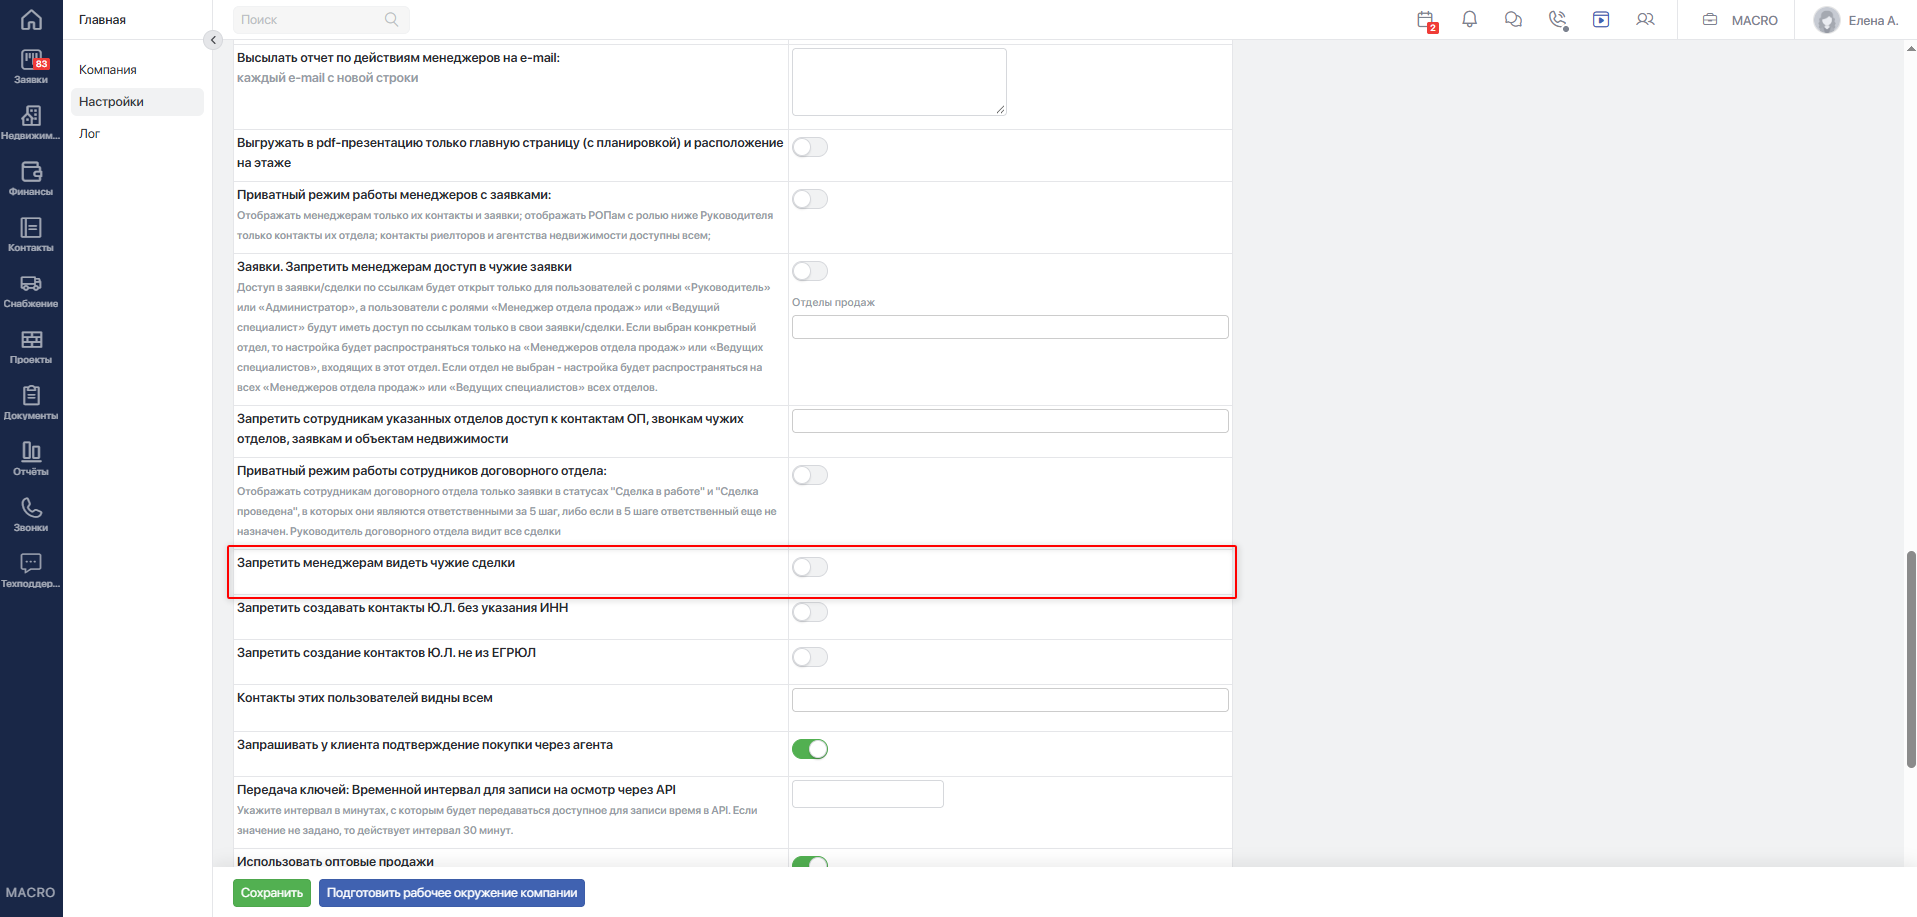
Task: Disable purchase confirmation via agent toggle
Action: coord(810,749)
